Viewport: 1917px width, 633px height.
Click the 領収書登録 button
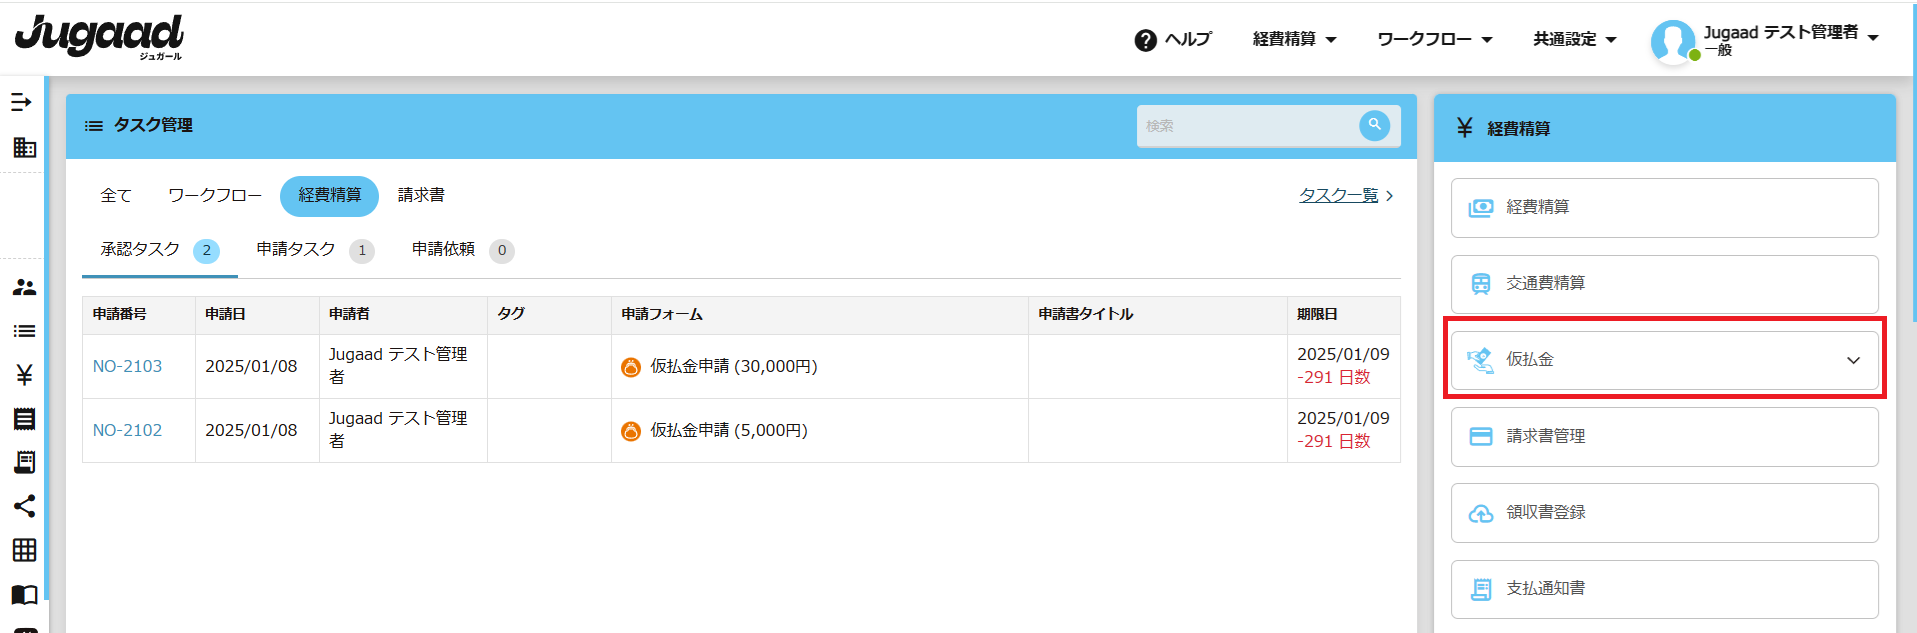tap(1664, 513)
